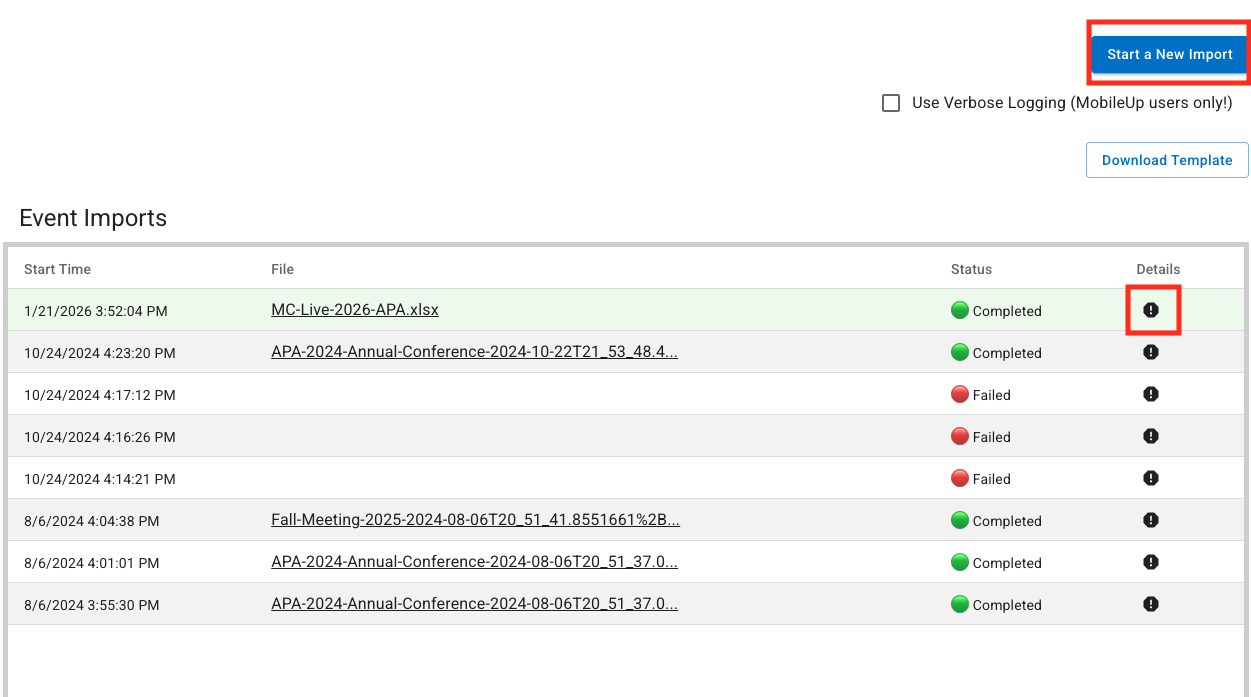
Task: Click Start a New Import
Action: 1167,54
